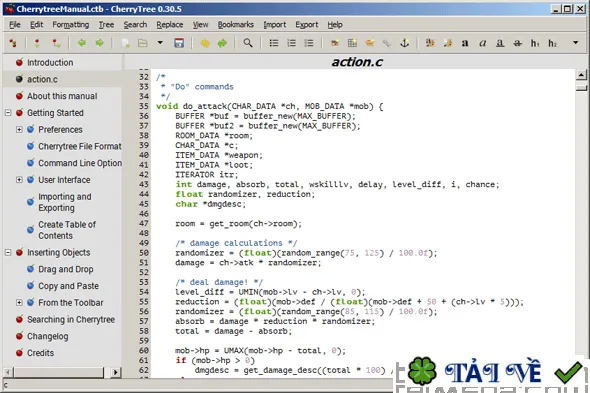Choose text background color

[447, 43]
